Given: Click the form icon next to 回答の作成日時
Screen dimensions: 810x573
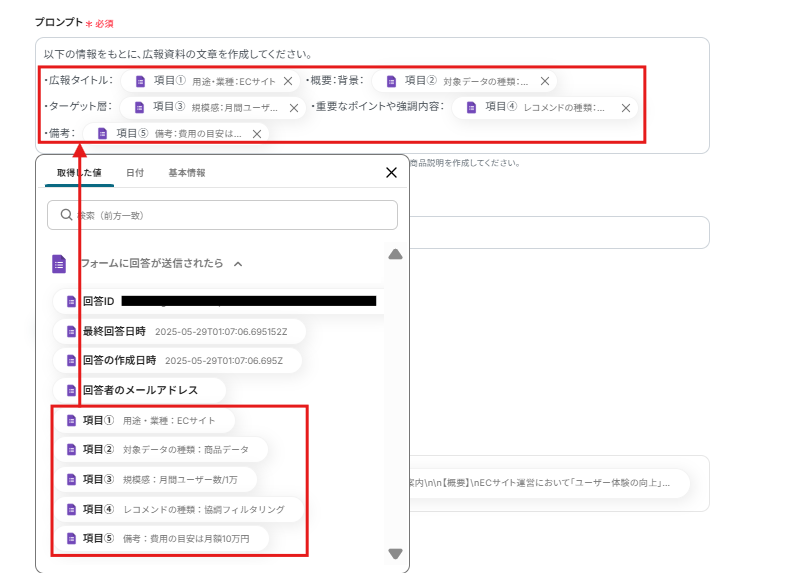Looking at the screenshot, I should [71, 360].
